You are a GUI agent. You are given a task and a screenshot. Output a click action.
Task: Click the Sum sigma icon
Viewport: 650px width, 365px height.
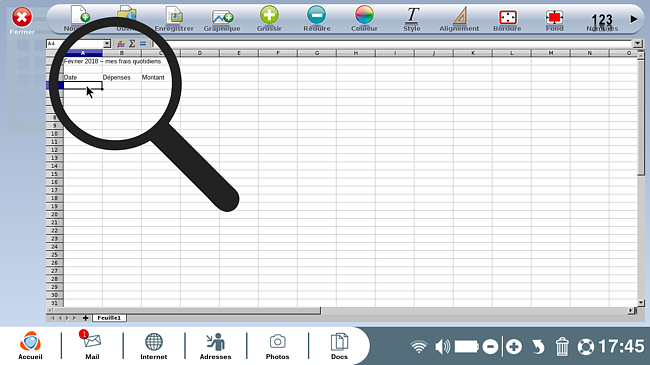click(x=132, y=44)
